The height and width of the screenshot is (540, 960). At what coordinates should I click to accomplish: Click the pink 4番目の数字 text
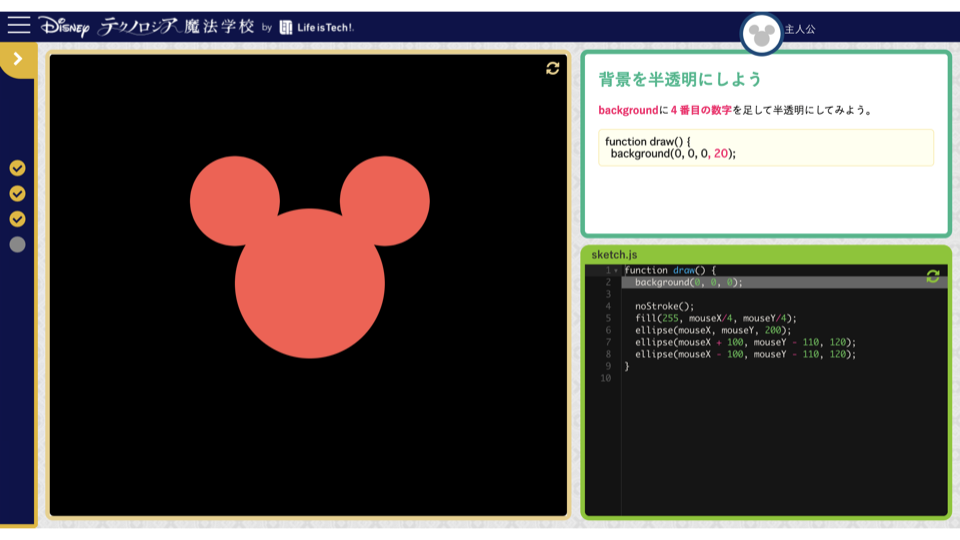coord(701,110)
